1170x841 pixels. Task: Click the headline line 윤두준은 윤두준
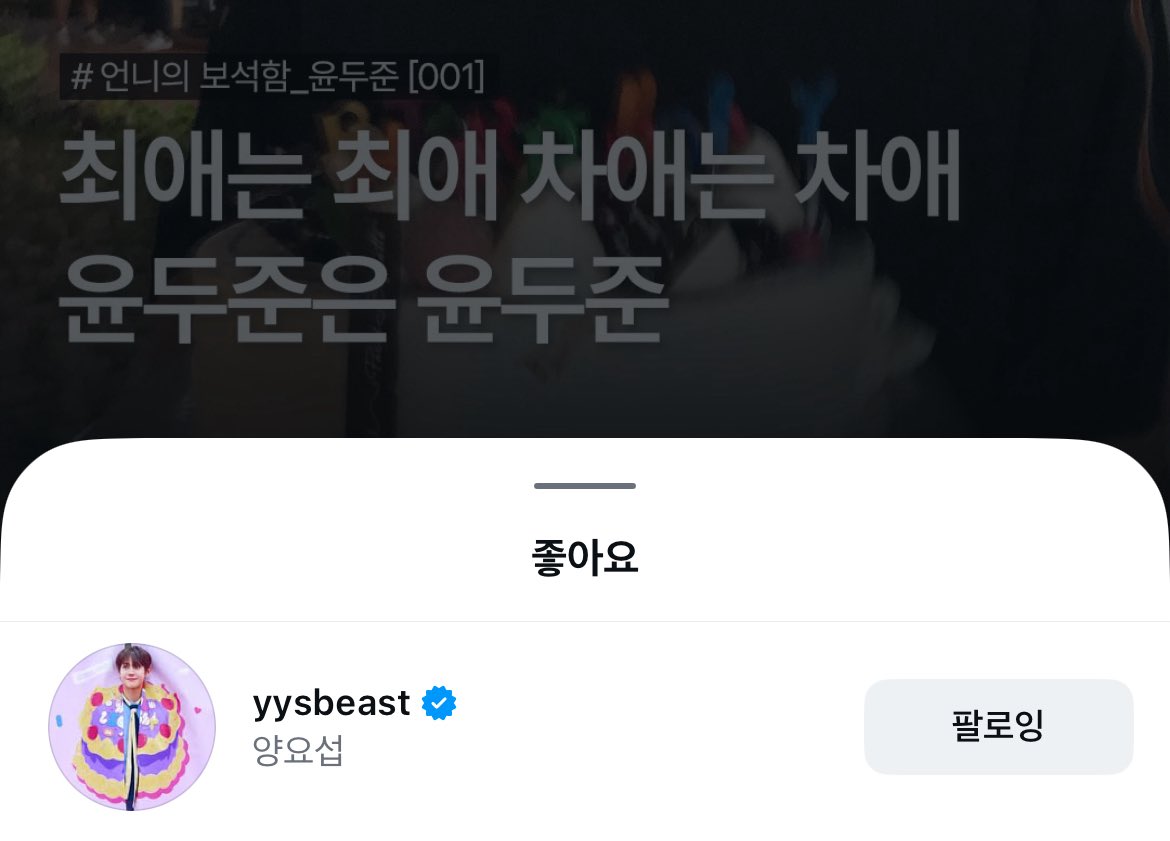pyautogui.click(x=362, y=299)
